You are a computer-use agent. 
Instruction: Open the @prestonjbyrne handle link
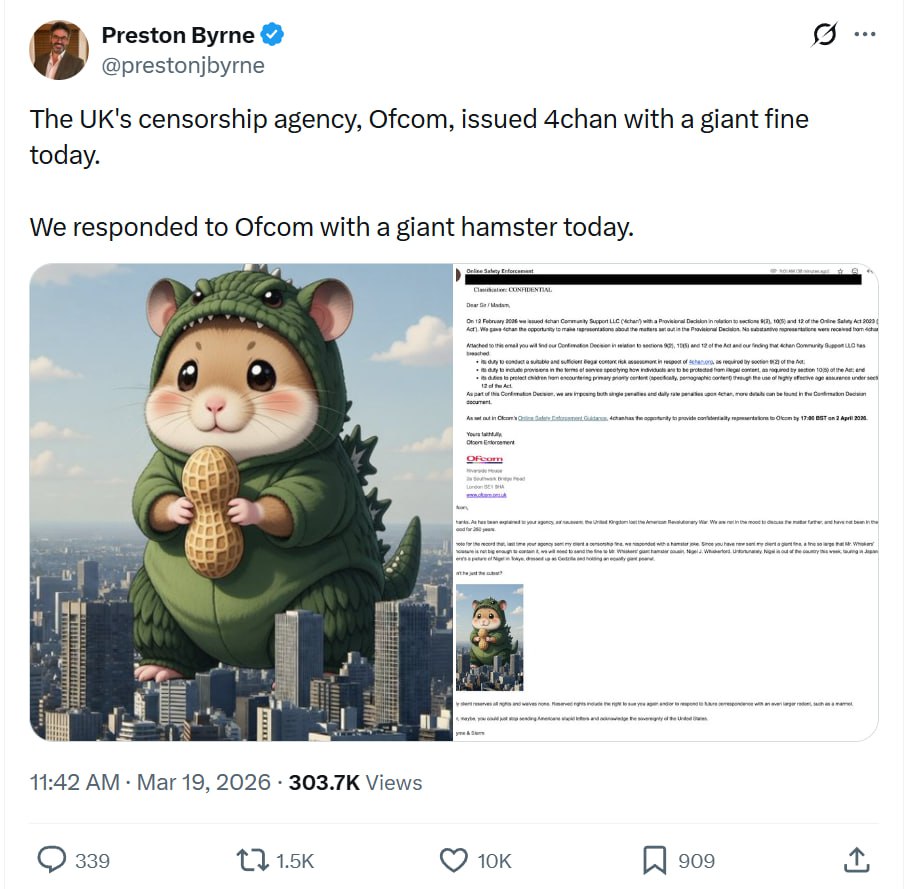tap(183, 65)
